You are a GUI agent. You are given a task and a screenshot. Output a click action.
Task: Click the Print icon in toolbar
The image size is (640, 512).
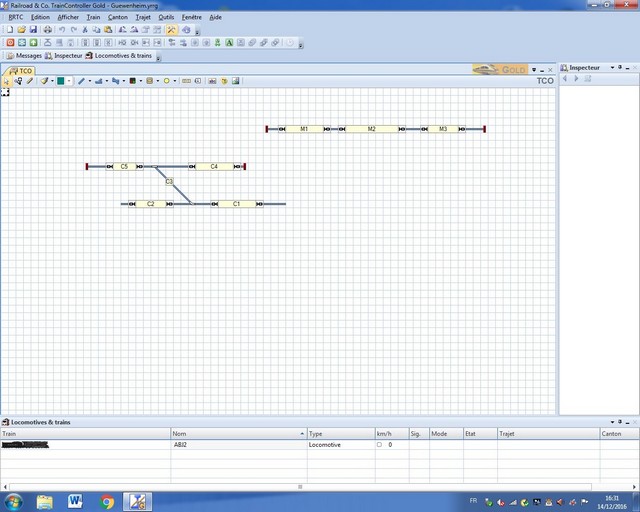point(47,30)
